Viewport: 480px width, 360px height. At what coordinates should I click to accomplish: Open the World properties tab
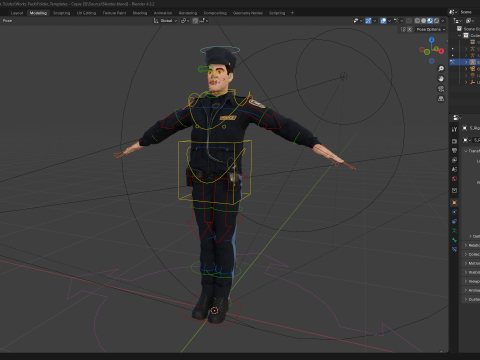tap(454, 179)
